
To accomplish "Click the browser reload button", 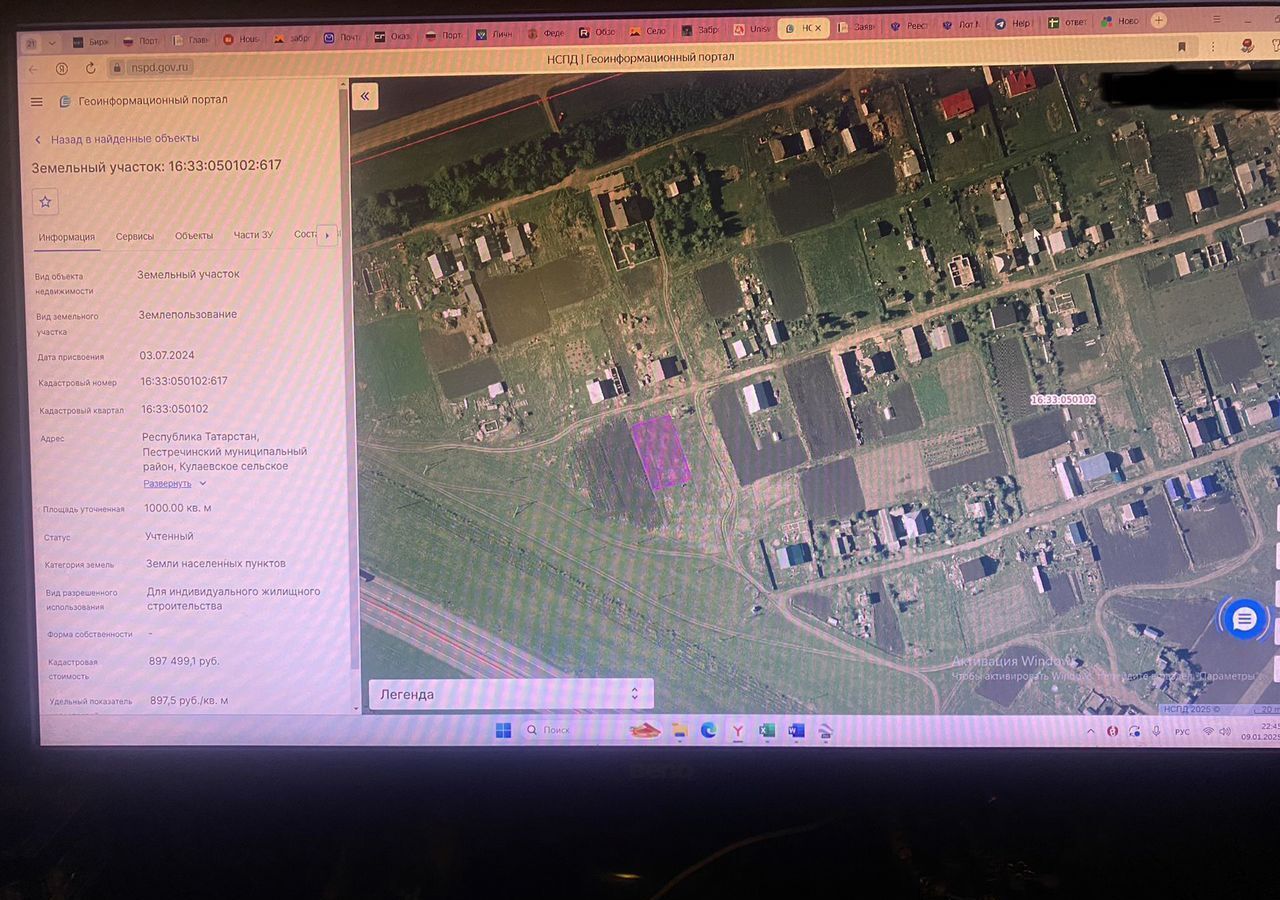I will click(91, 69).
